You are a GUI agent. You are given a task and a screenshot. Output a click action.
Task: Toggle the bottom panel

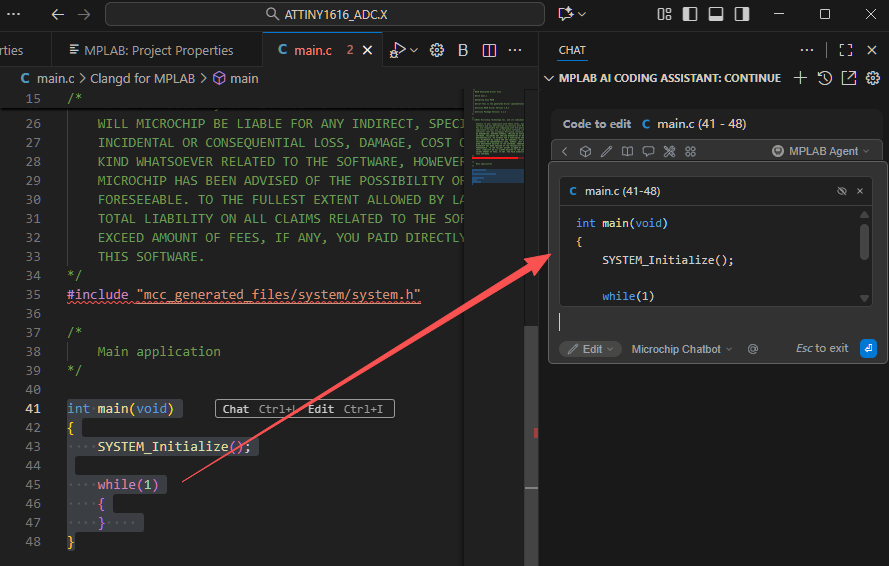[x=716, y=14]
